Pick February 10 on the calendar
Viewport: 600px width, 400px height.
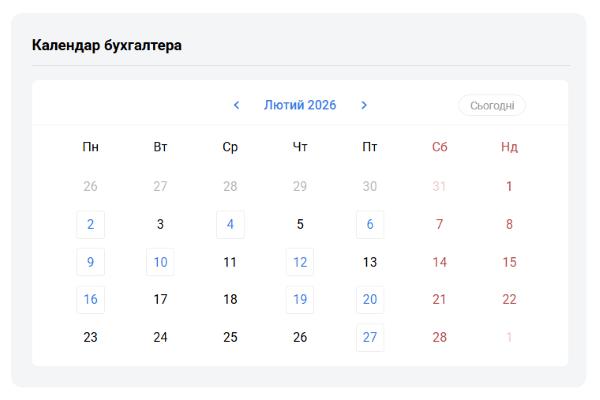point(160,262)
